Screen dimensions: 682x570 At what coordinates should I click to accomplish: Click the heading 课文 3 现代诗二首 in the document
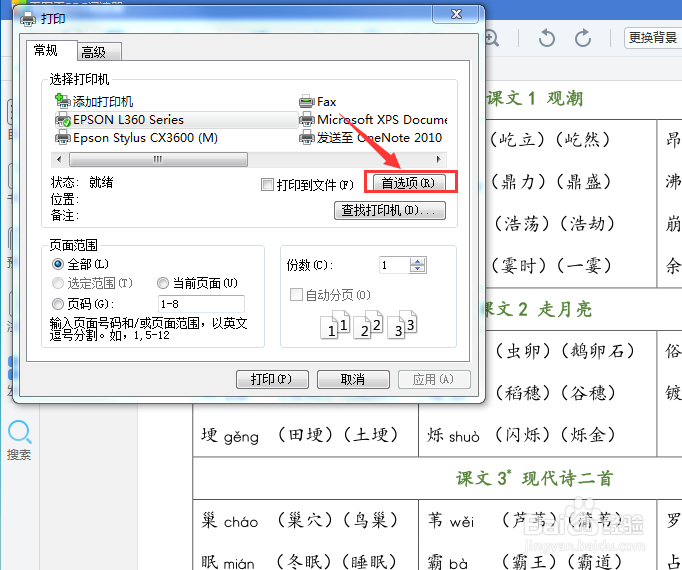[535, 478]
